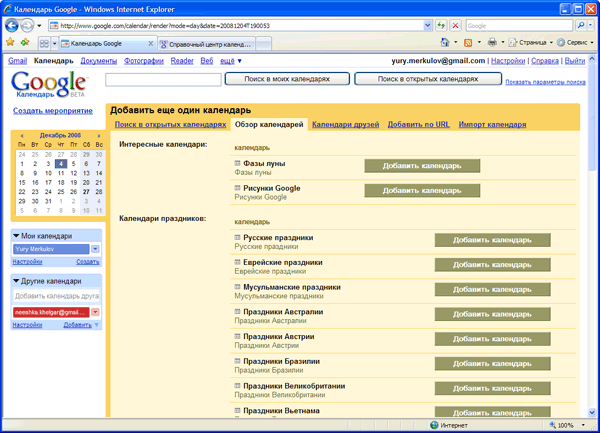Viewport: 600px width, 433px height.
Task: Toggle neeshka.khelgar red calendar chip
Action: [51, 312]
